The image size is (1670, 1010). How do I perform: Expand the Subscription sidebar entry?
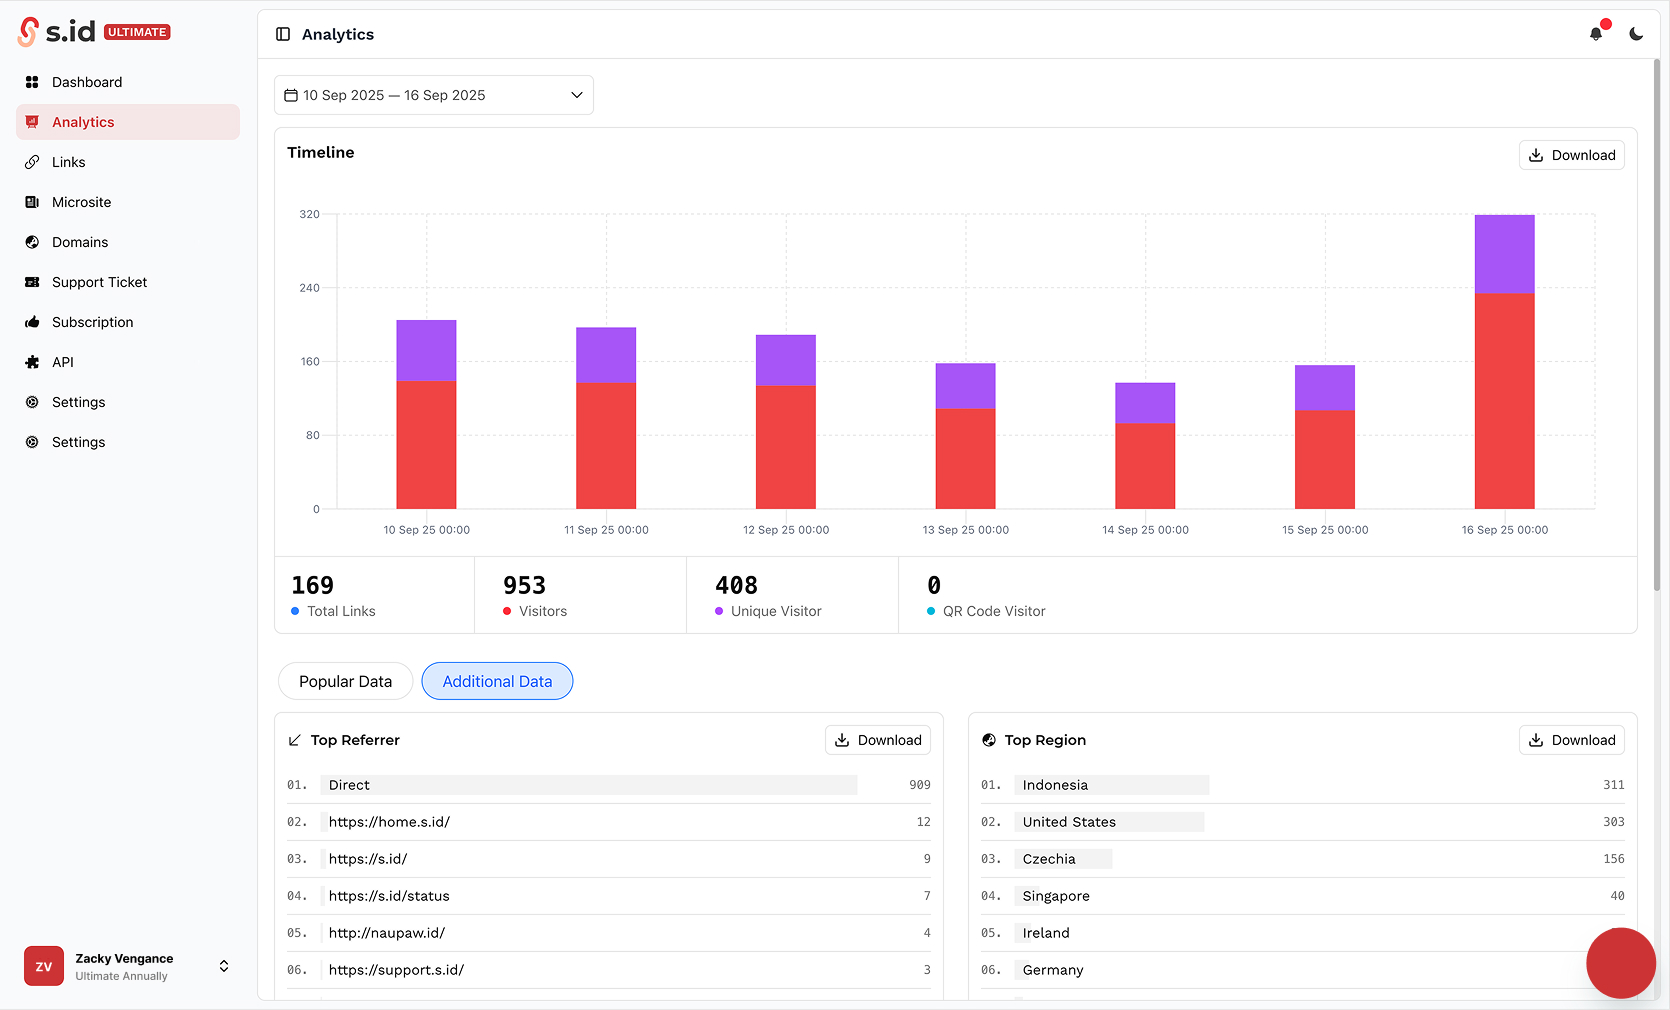click(92, 321)
